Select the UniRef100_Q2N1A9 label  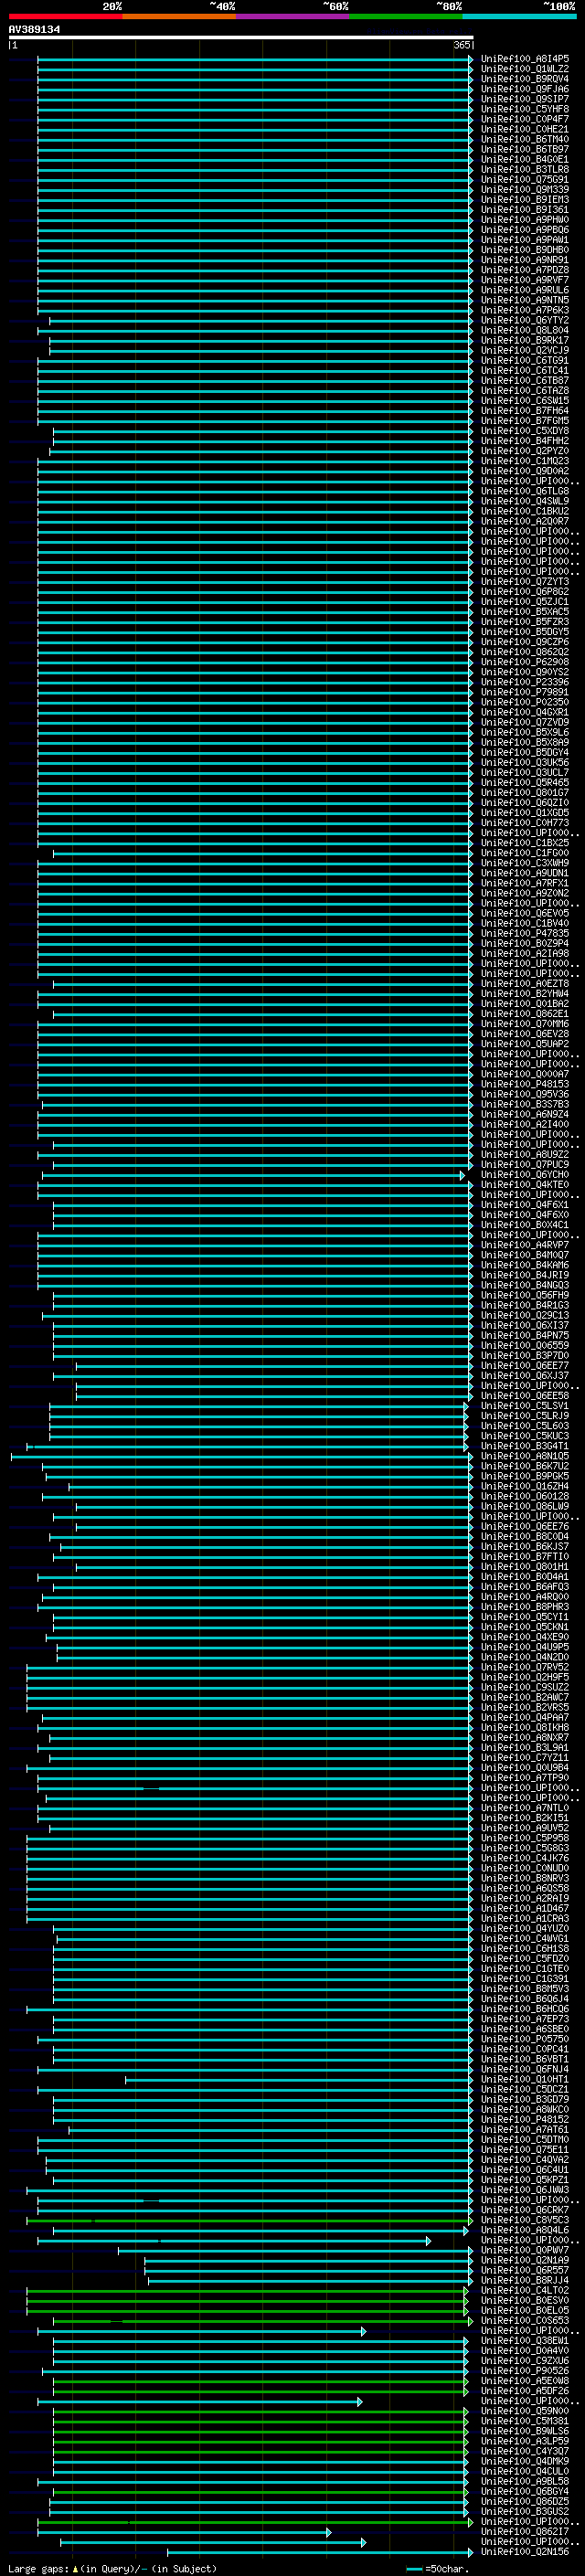[525, 2260]
